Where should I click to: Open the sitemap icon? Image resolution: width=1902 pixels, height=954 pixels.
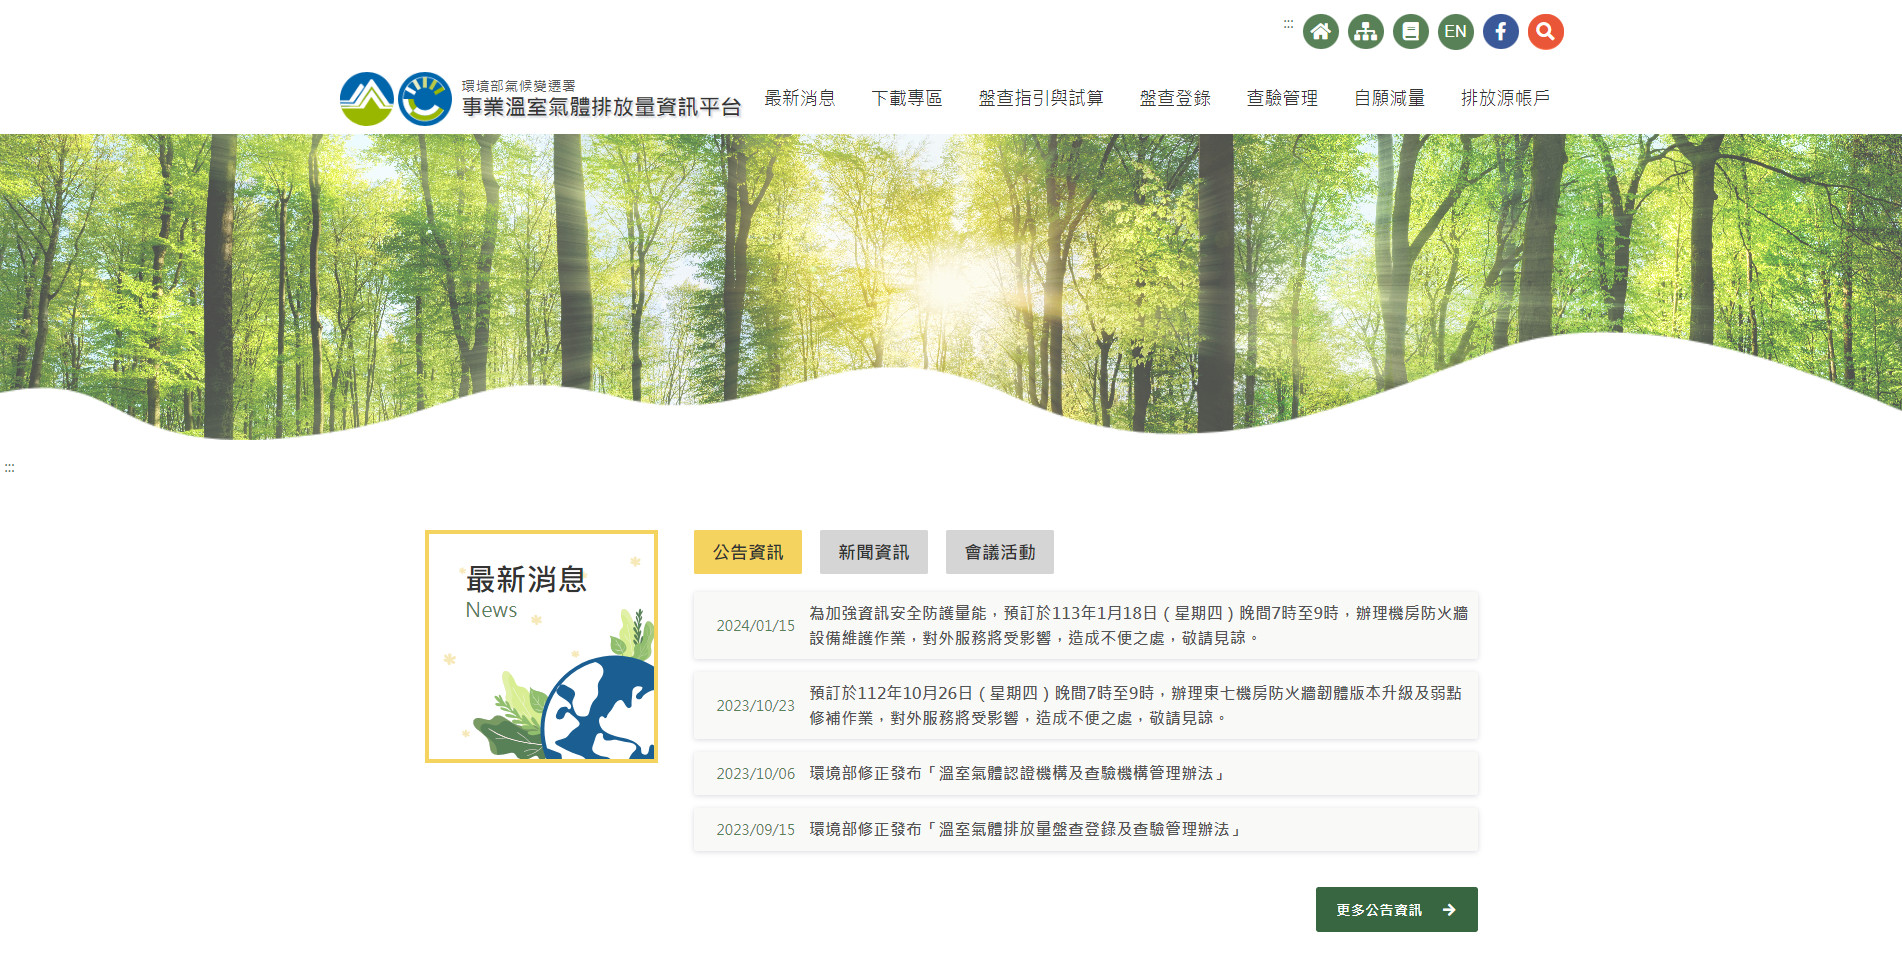coord(1365,32)
